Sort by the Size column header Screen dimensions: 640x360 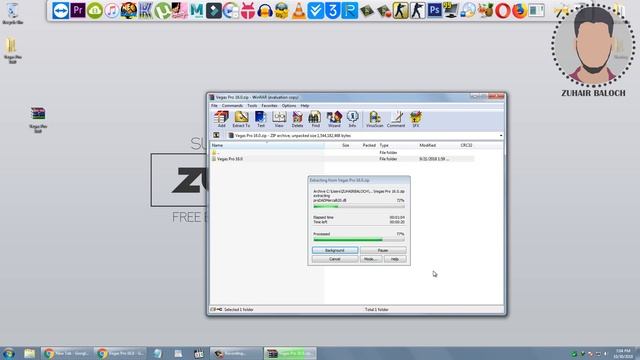pos(345,145)
